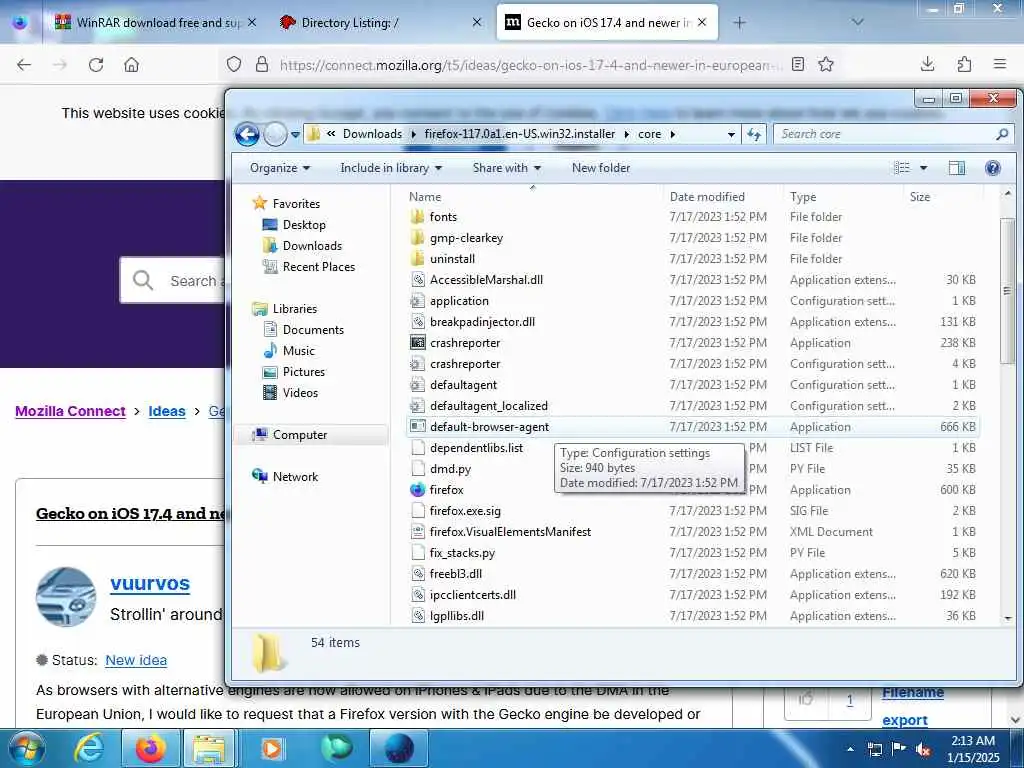Open the Organize menu
This screenshot has height=768, width=1024.
[x=280, y=168]
